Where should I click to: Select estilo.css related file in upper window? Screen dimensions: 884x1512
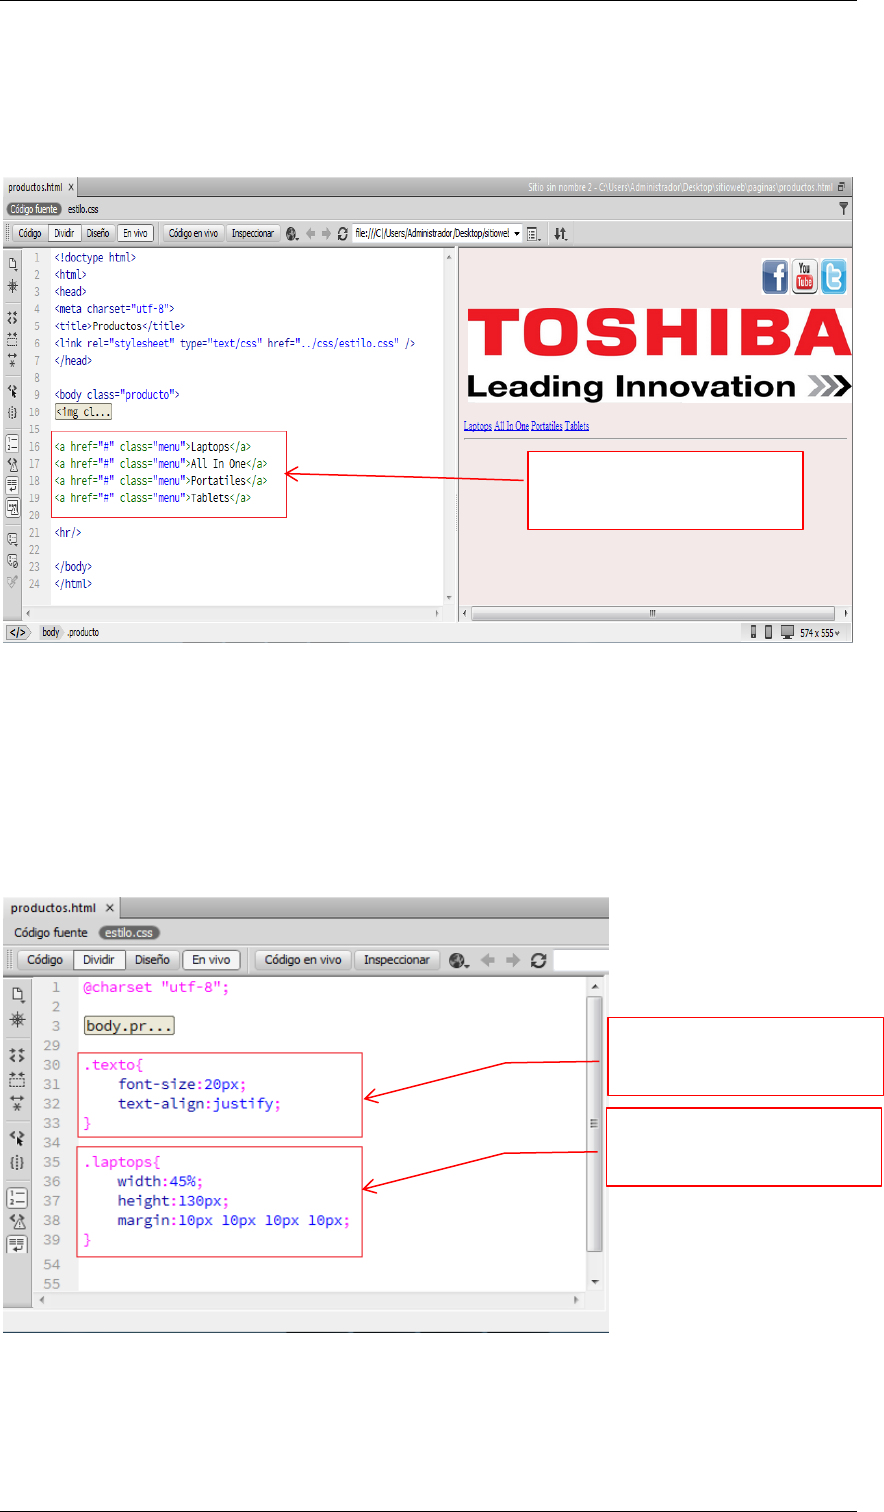(x=83, y=209)
